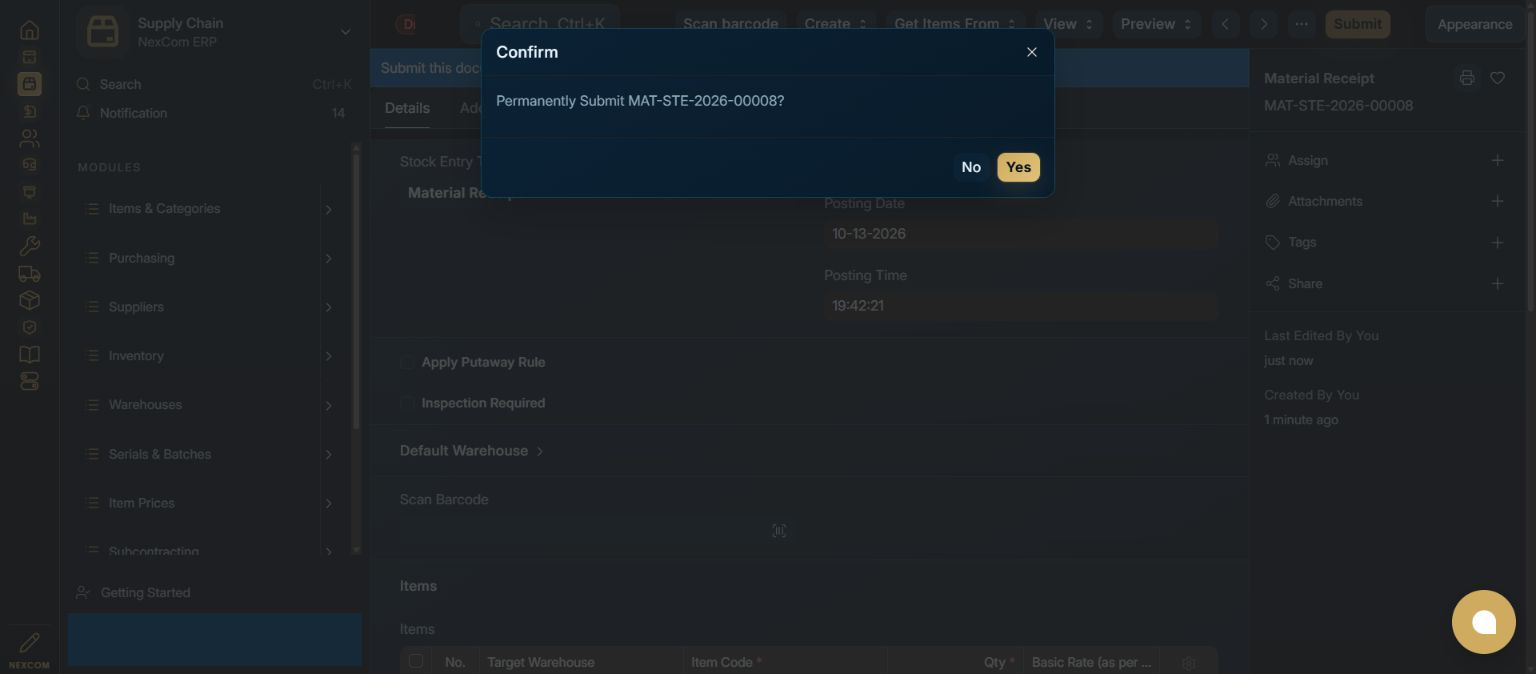Select all rows checkbox in Items table
This screenshot has height=674, width=1536.
(x=416, y=661)
